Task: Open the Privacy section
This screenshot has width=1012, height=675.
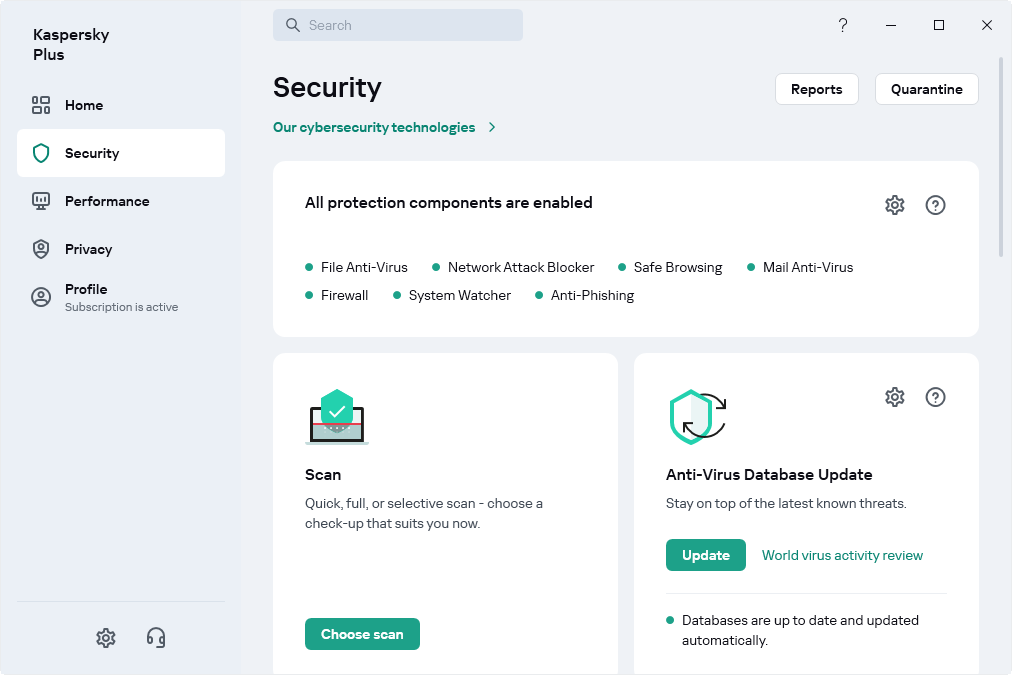Action: 88,249
